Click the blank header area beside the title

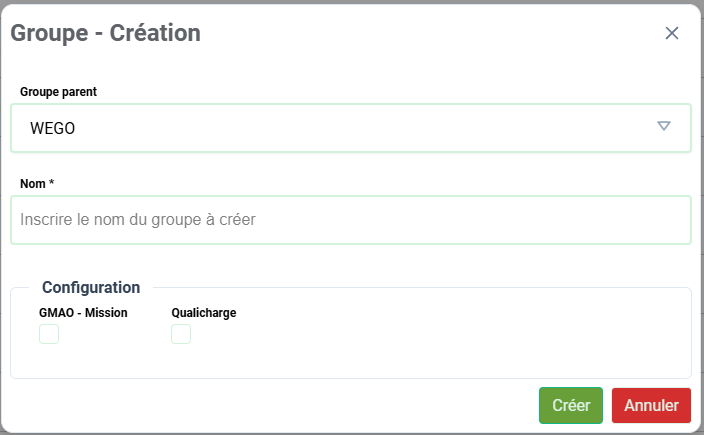[430, 33]
